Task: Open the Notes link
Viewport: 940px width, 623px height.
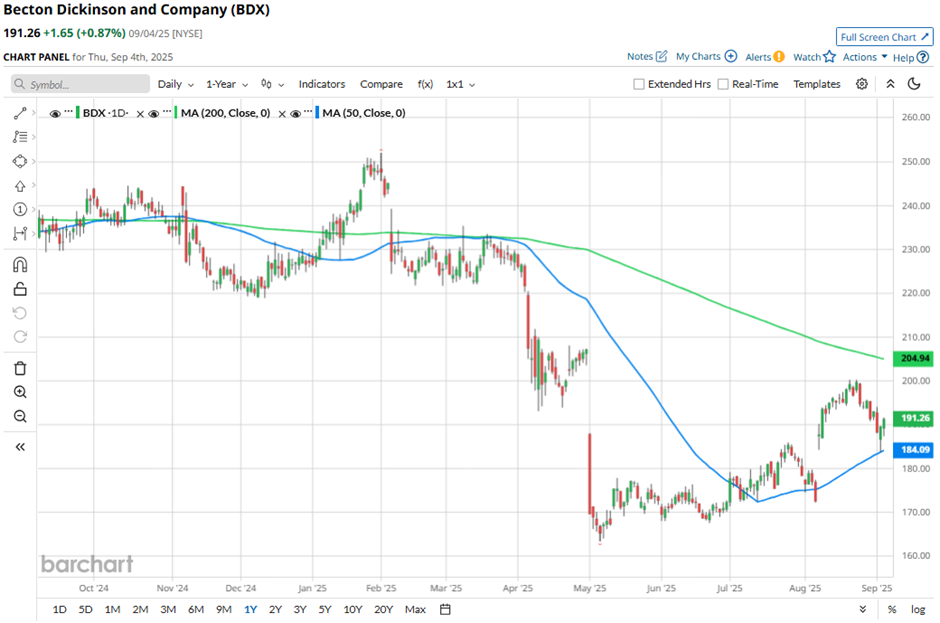Action: coord(640,56)
